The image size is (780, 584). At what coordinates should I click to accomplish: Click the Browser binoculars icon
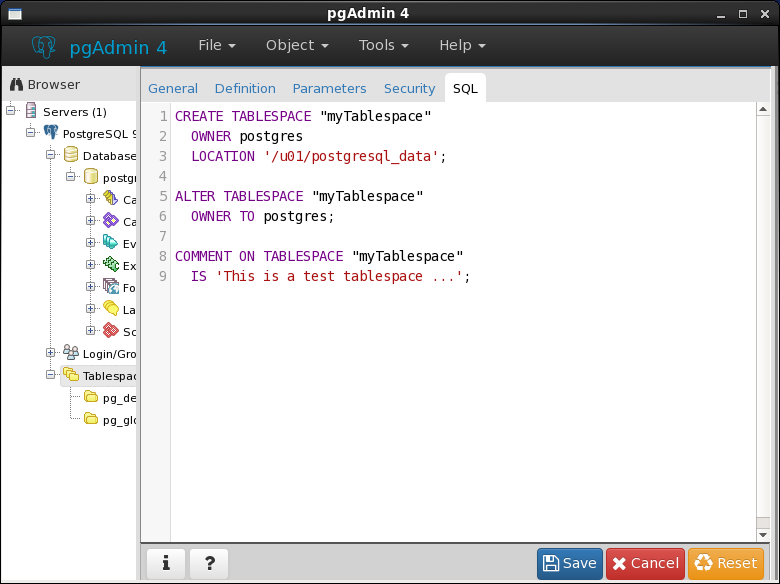tap(16, 84)
